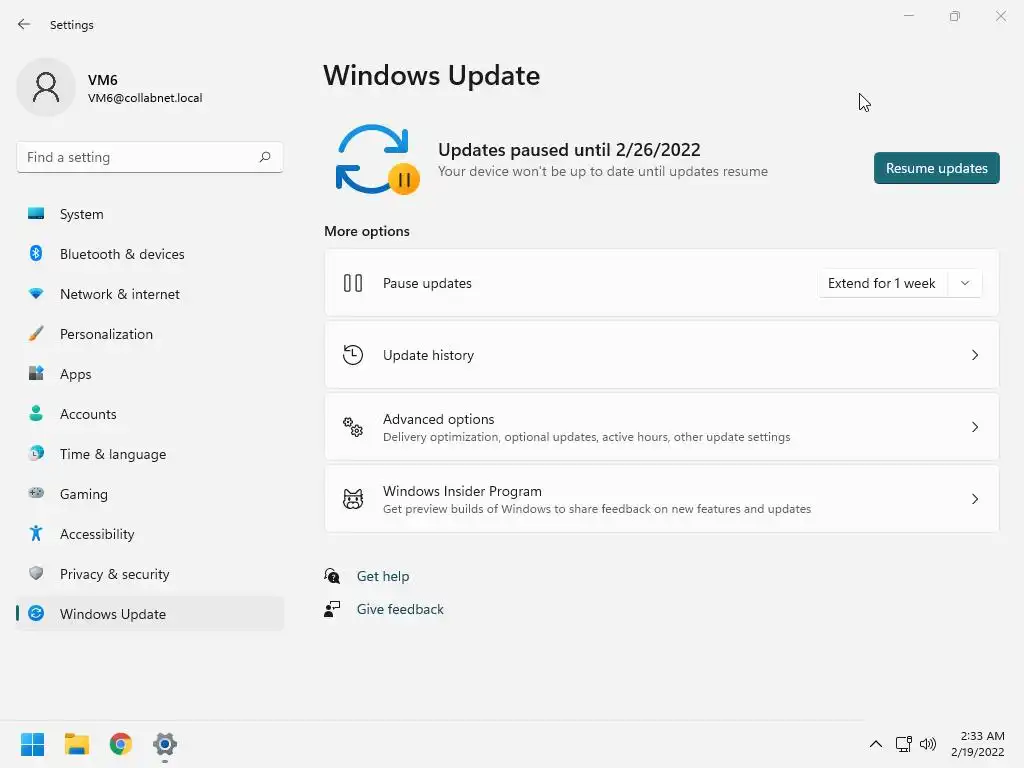The height and width of the screenshot is (768, 1024).
Task: Click the volume speaker tray icon
Action: point(927,744)
